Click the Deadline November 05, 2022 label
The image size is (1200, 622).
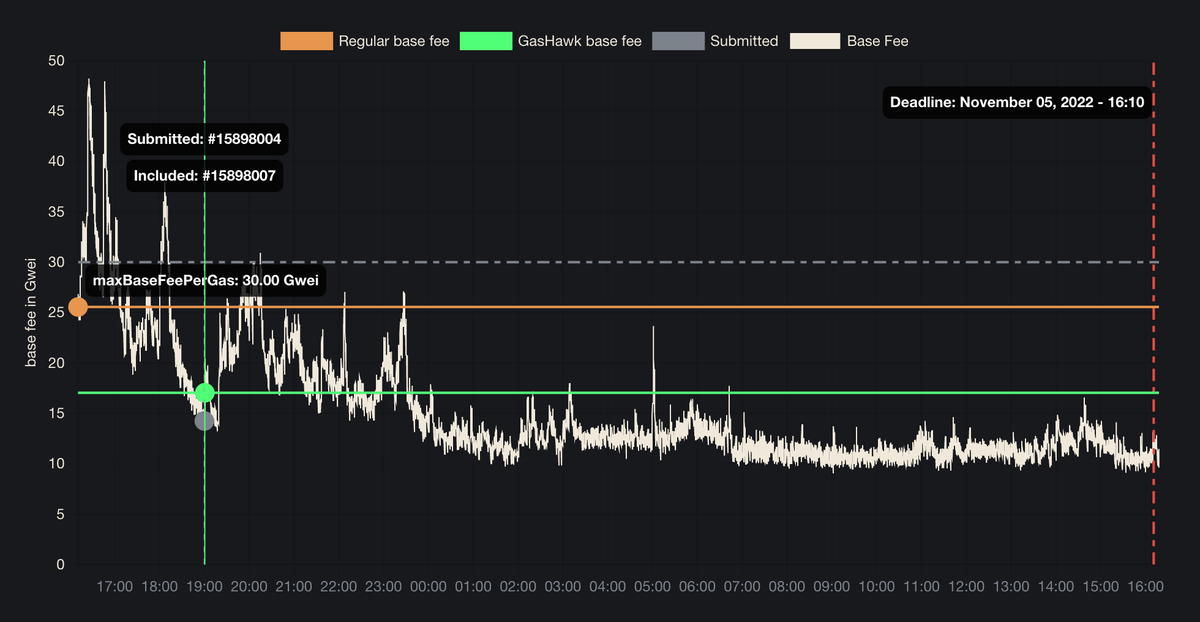(x=1017, y=102)
